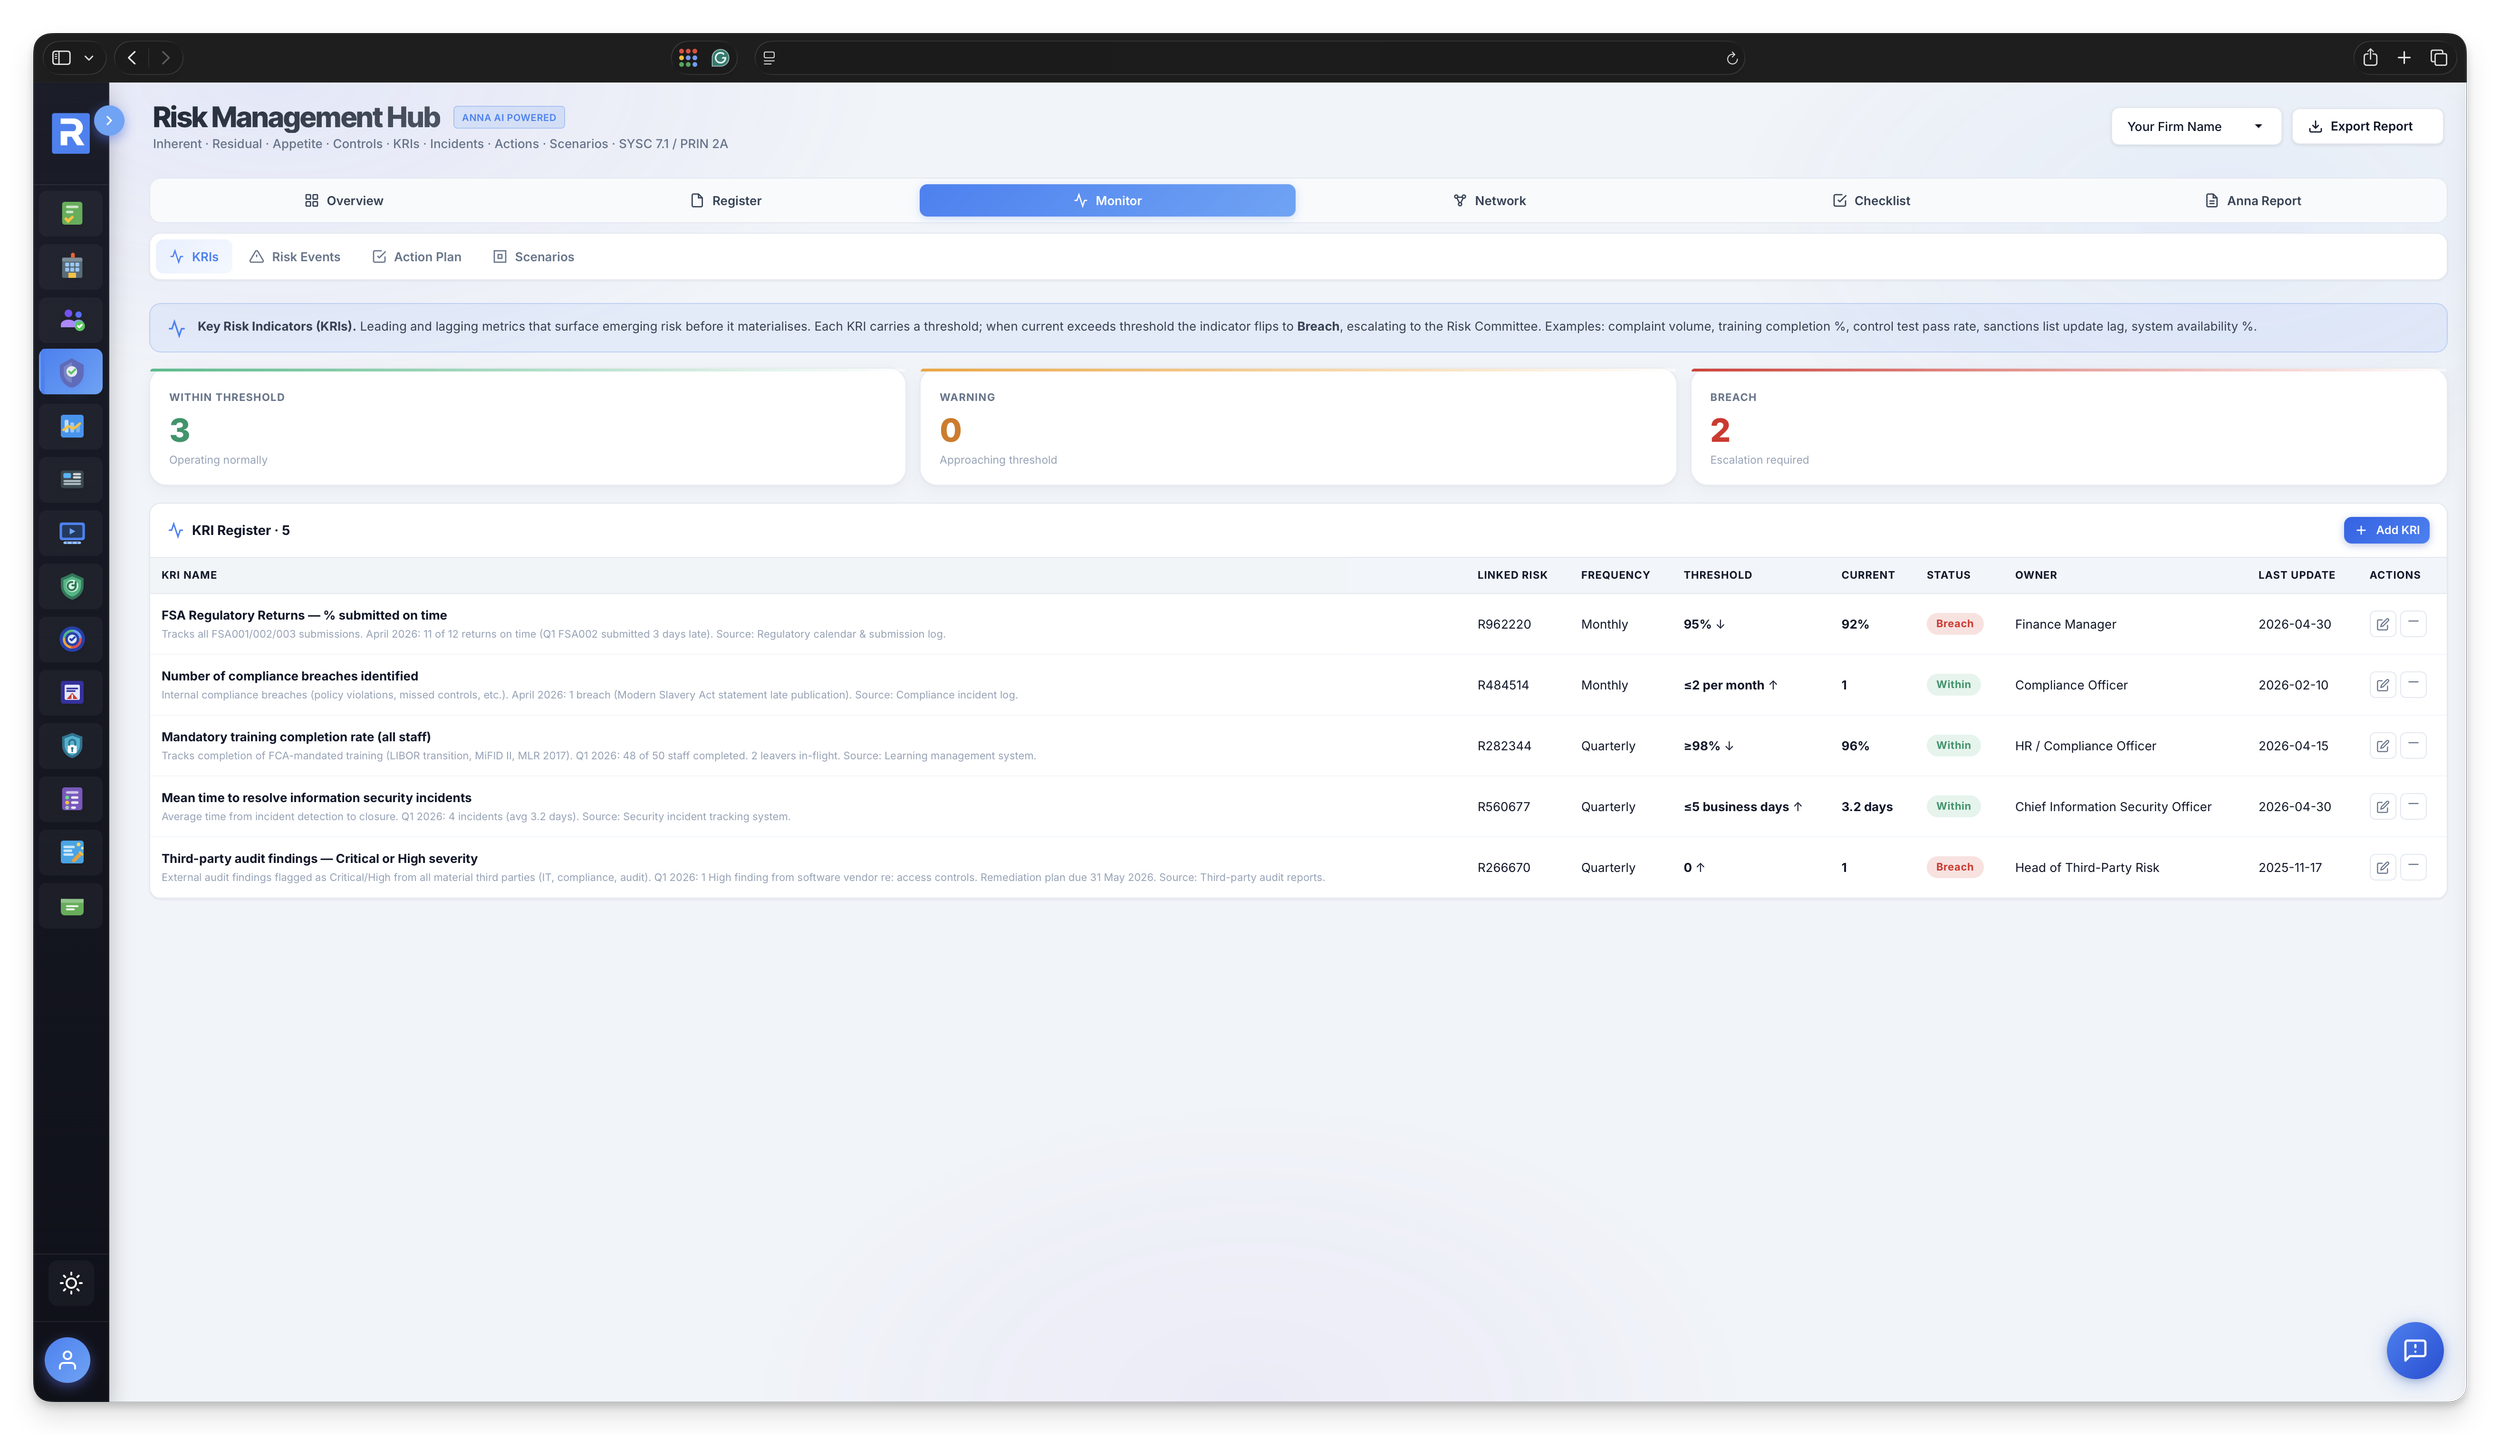Click linked risk R560677
2500x1435 pixels.
(x=1504, y=807)
